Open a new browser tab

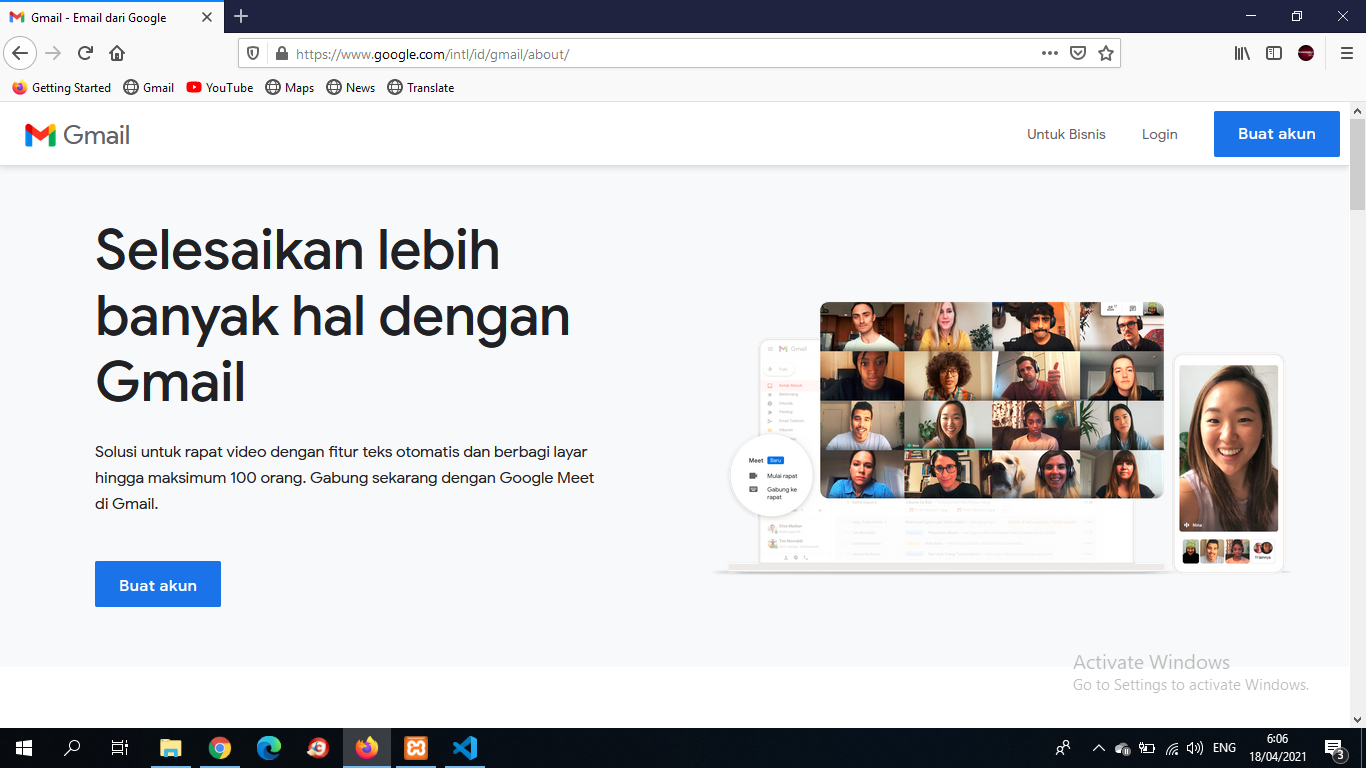[x=241, y=16]
